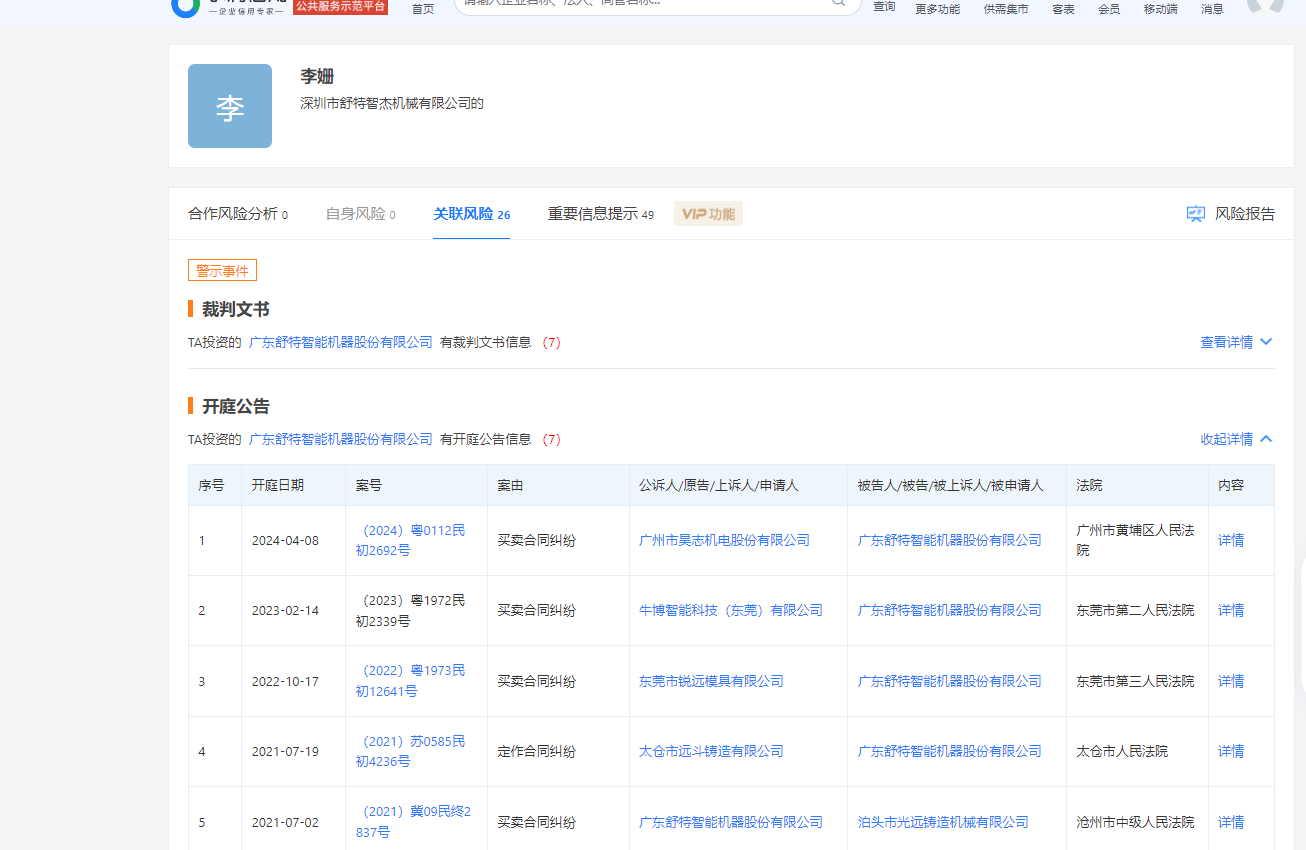1306x850 pixels.
Task: Select the 东莞市第二人民法院 cell
Action: pos(1135,610)
